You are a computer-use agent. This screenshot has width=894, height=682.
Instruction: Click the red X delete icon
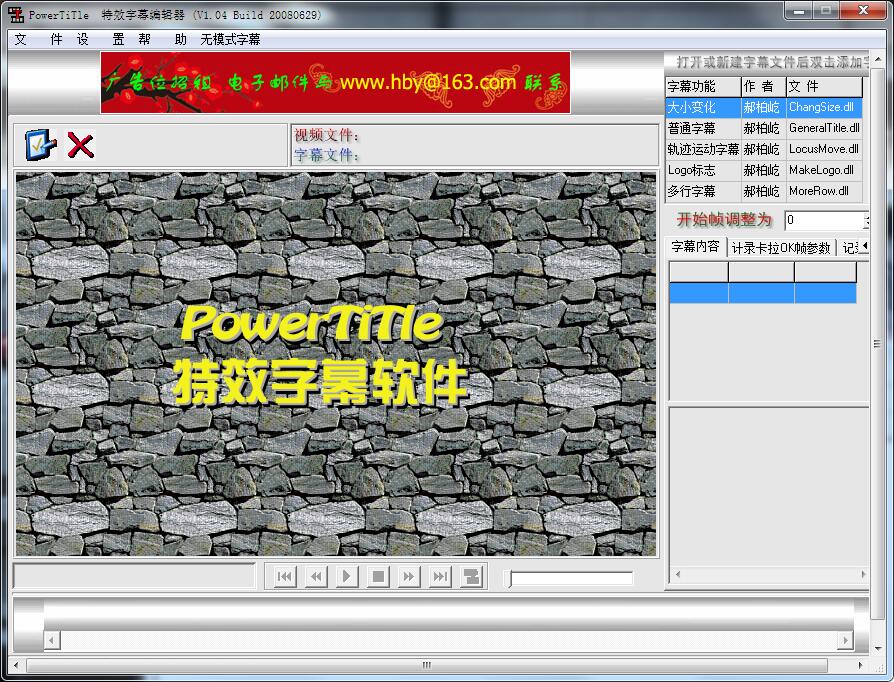coord(80,144)
